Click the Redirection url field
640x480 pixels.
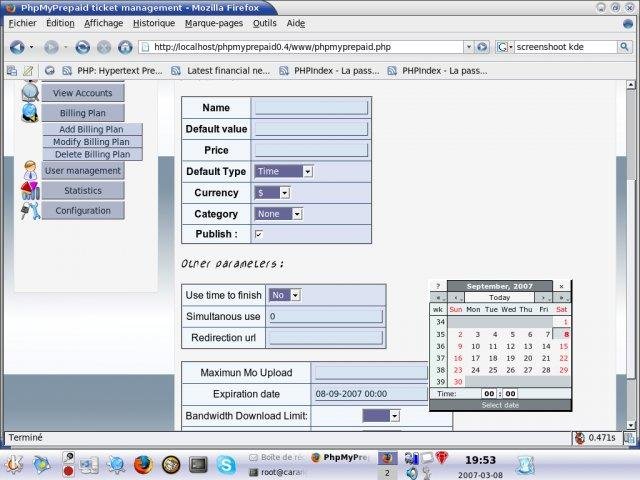(x=325, y=338)
